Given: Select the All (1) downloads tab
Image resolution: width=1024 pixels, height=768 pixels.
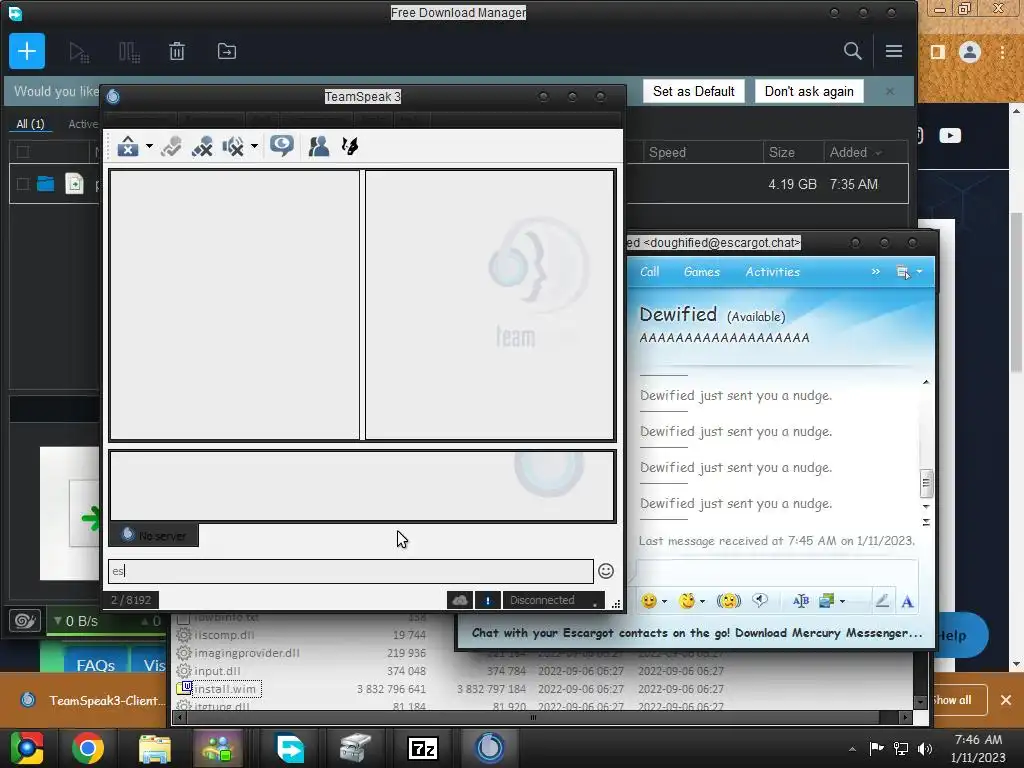Looking at the screenshot, I should pyautogui.click(x=30, y=123).
